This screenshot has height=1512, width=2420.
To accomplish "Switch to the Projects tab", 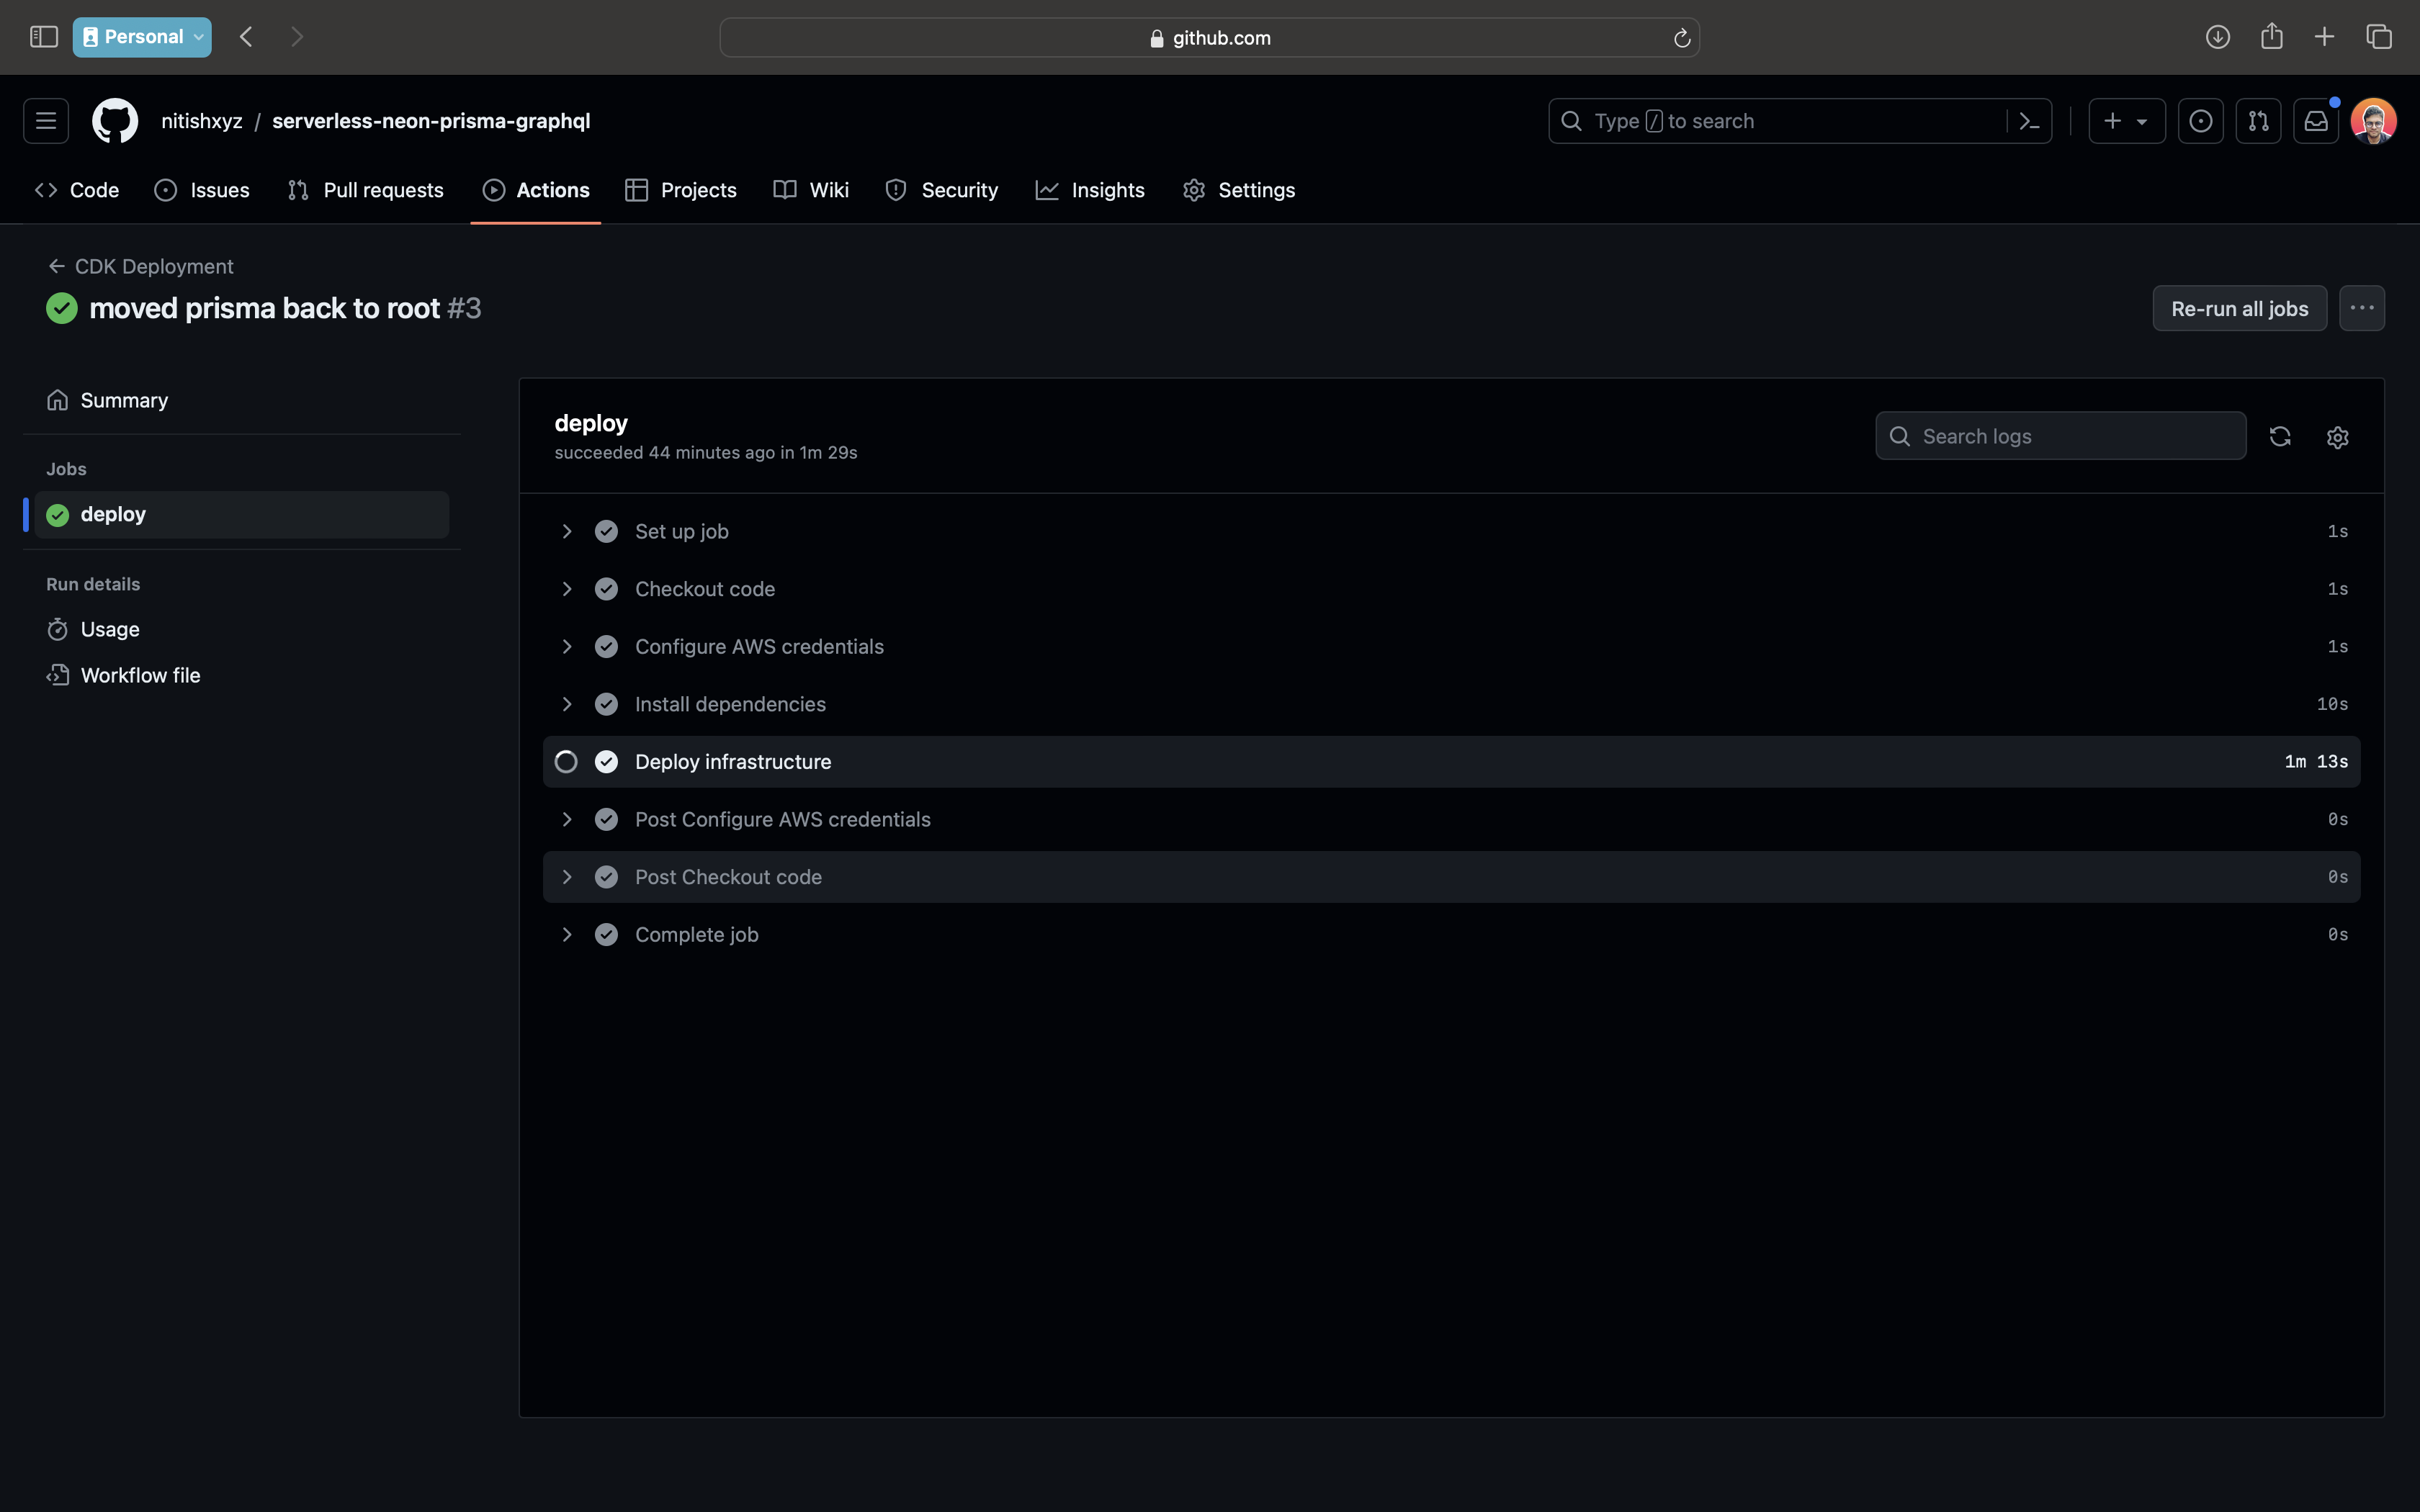I will pos(681,190).
